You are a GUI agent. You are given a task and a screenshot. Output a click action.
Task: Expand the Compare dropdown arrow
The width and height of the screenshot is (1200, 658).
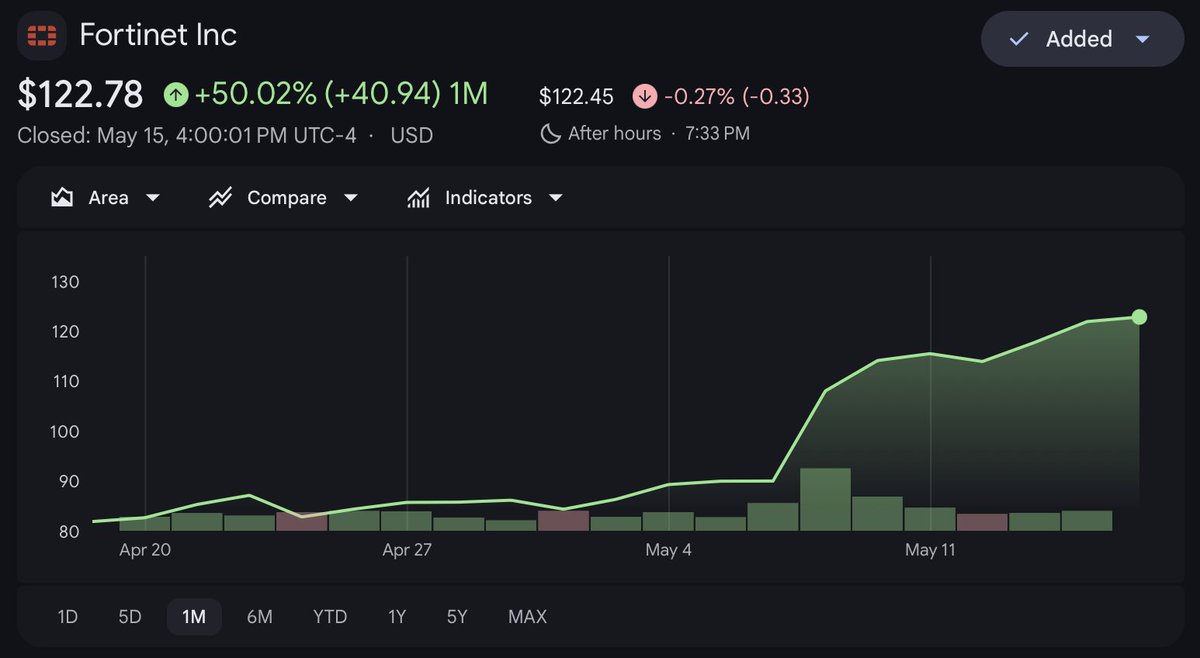351,198
